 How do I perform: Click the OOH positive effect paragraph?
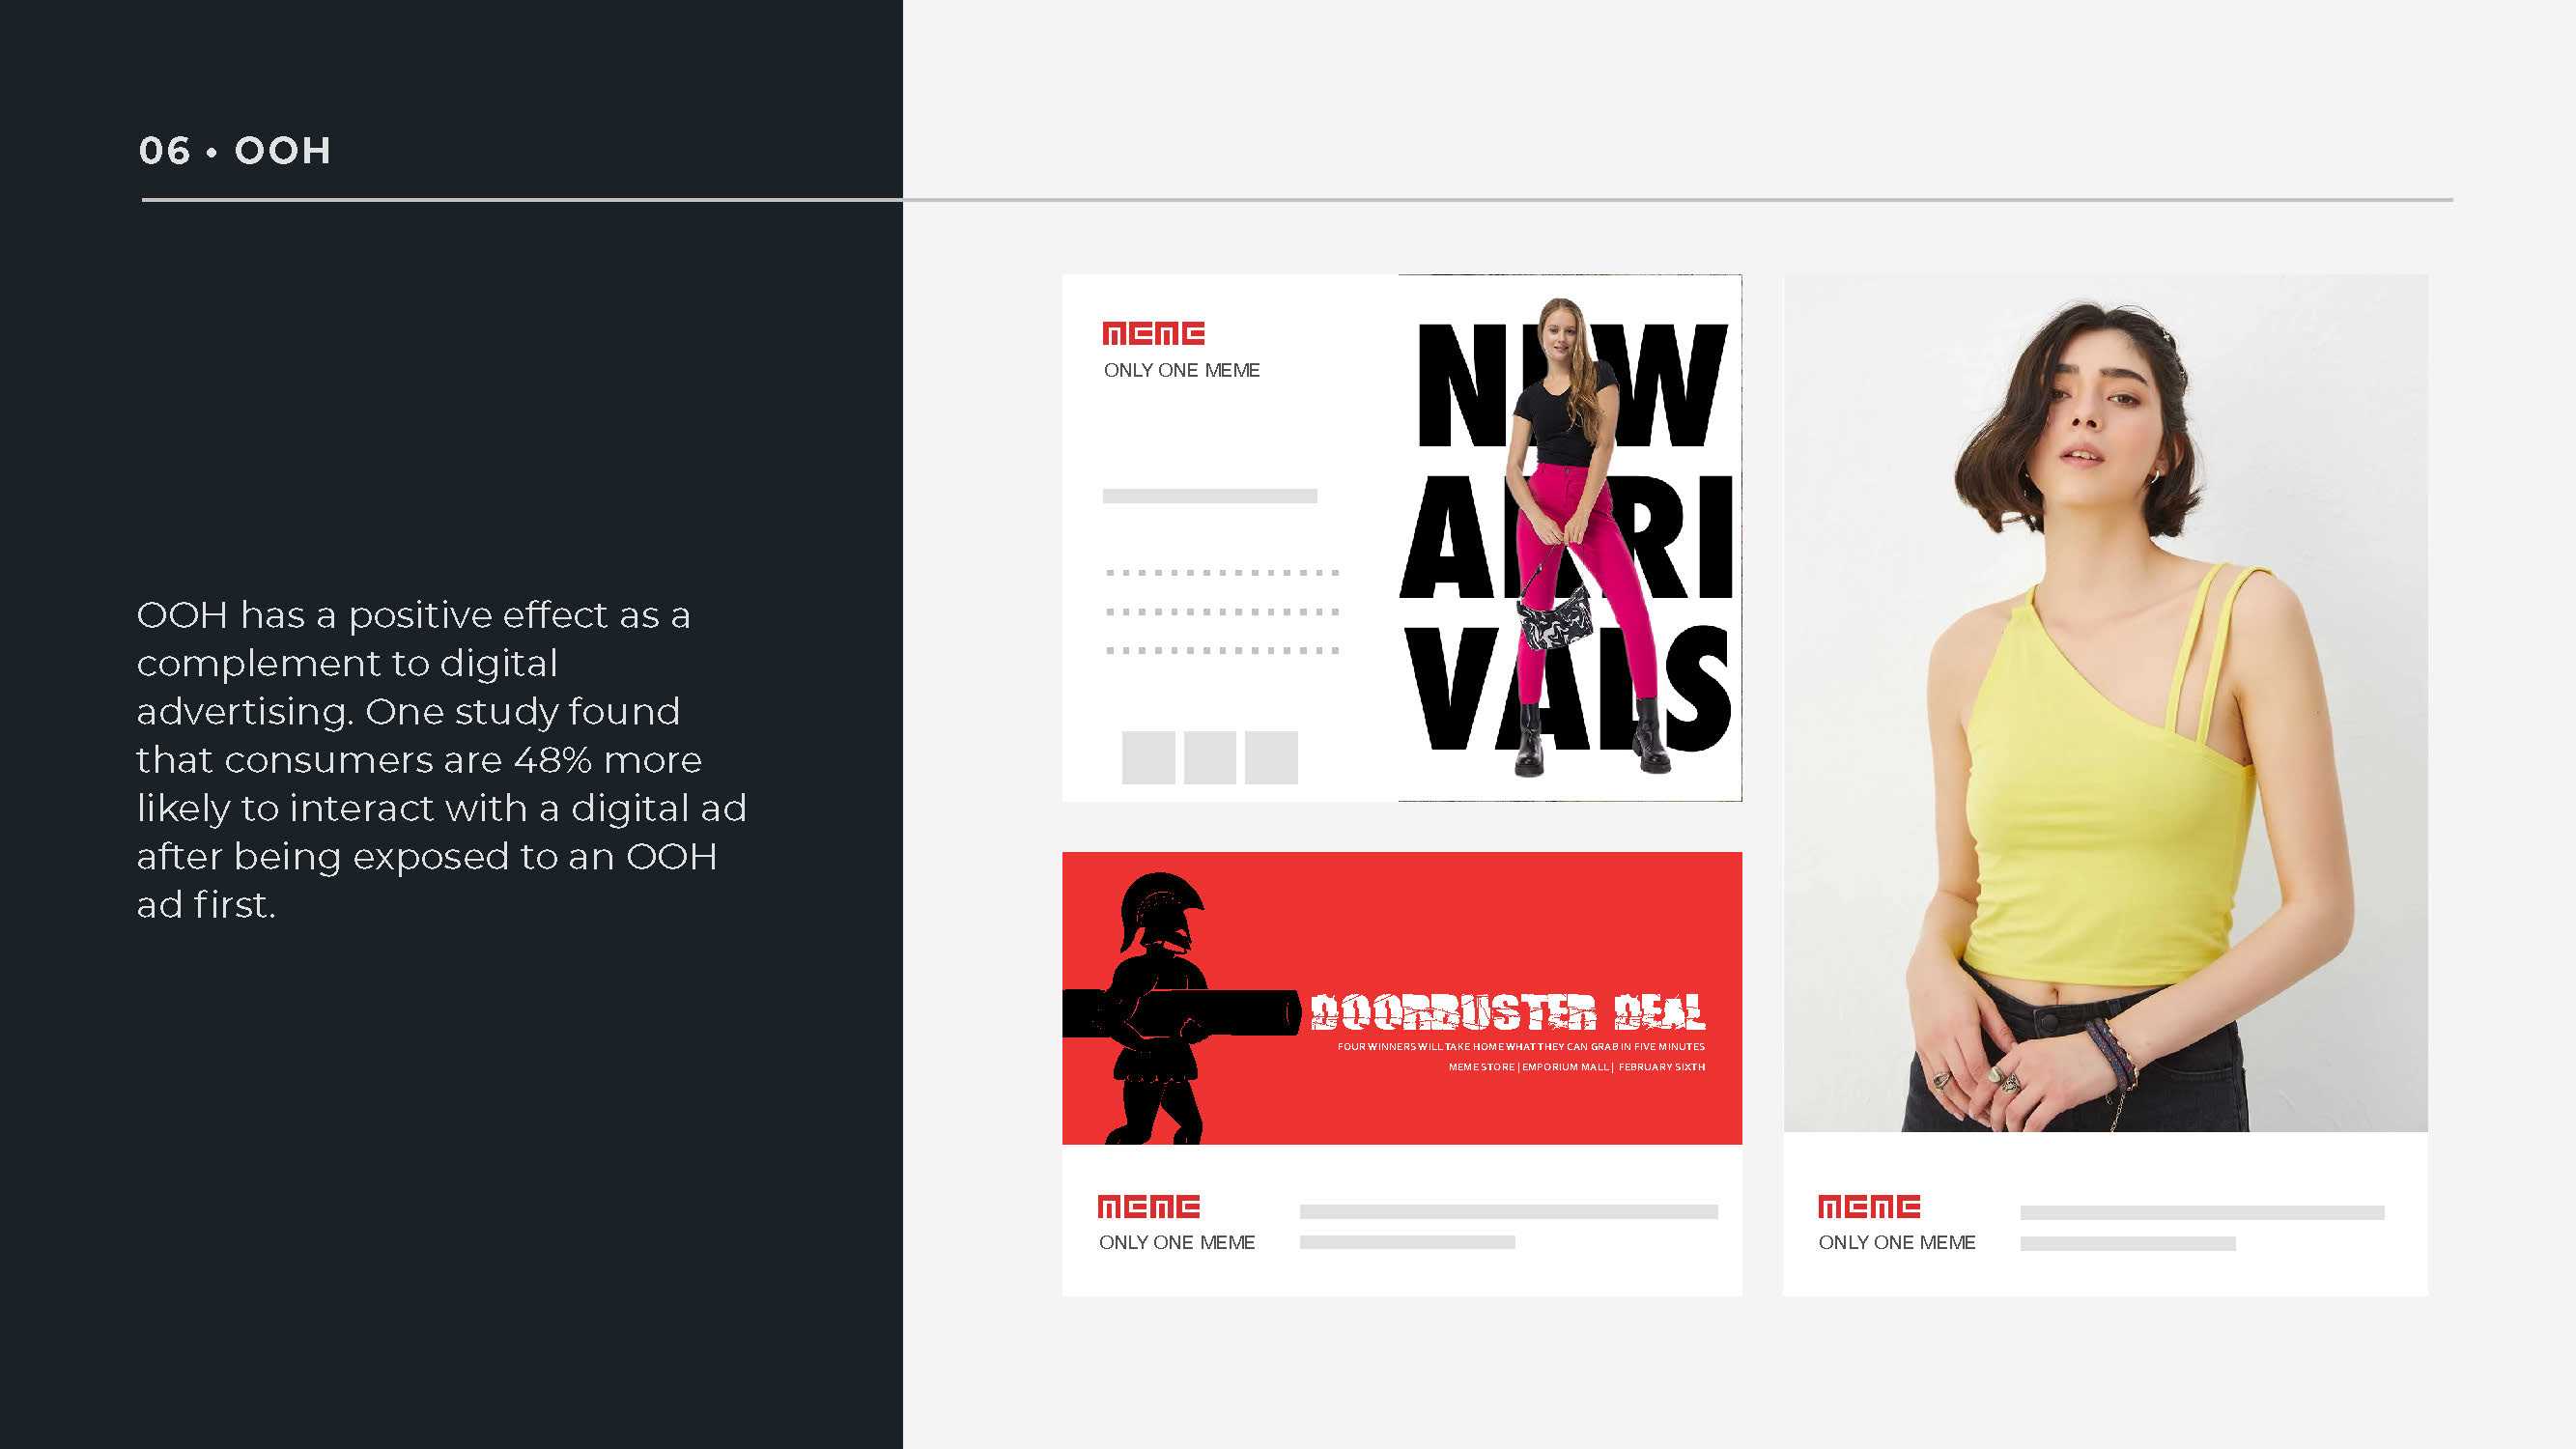tap(440, 759)
